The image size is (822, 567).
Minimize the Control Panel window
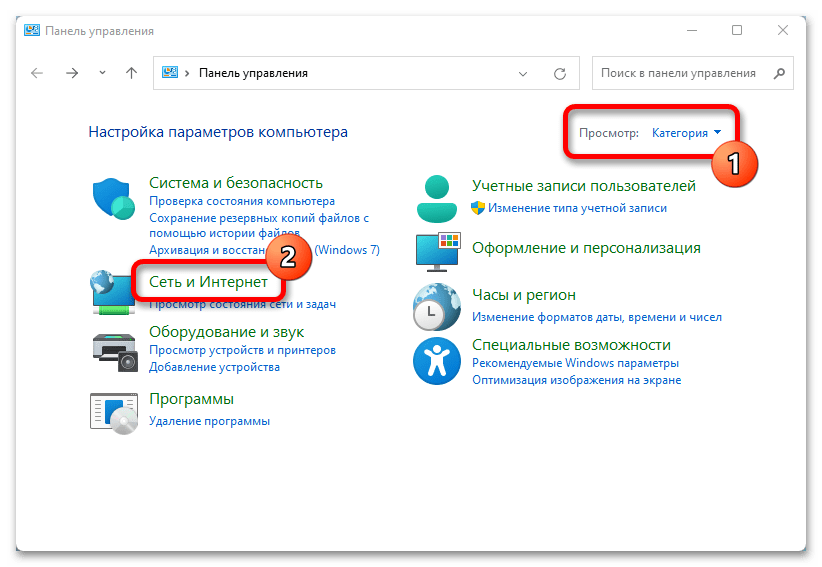[692, 30]
